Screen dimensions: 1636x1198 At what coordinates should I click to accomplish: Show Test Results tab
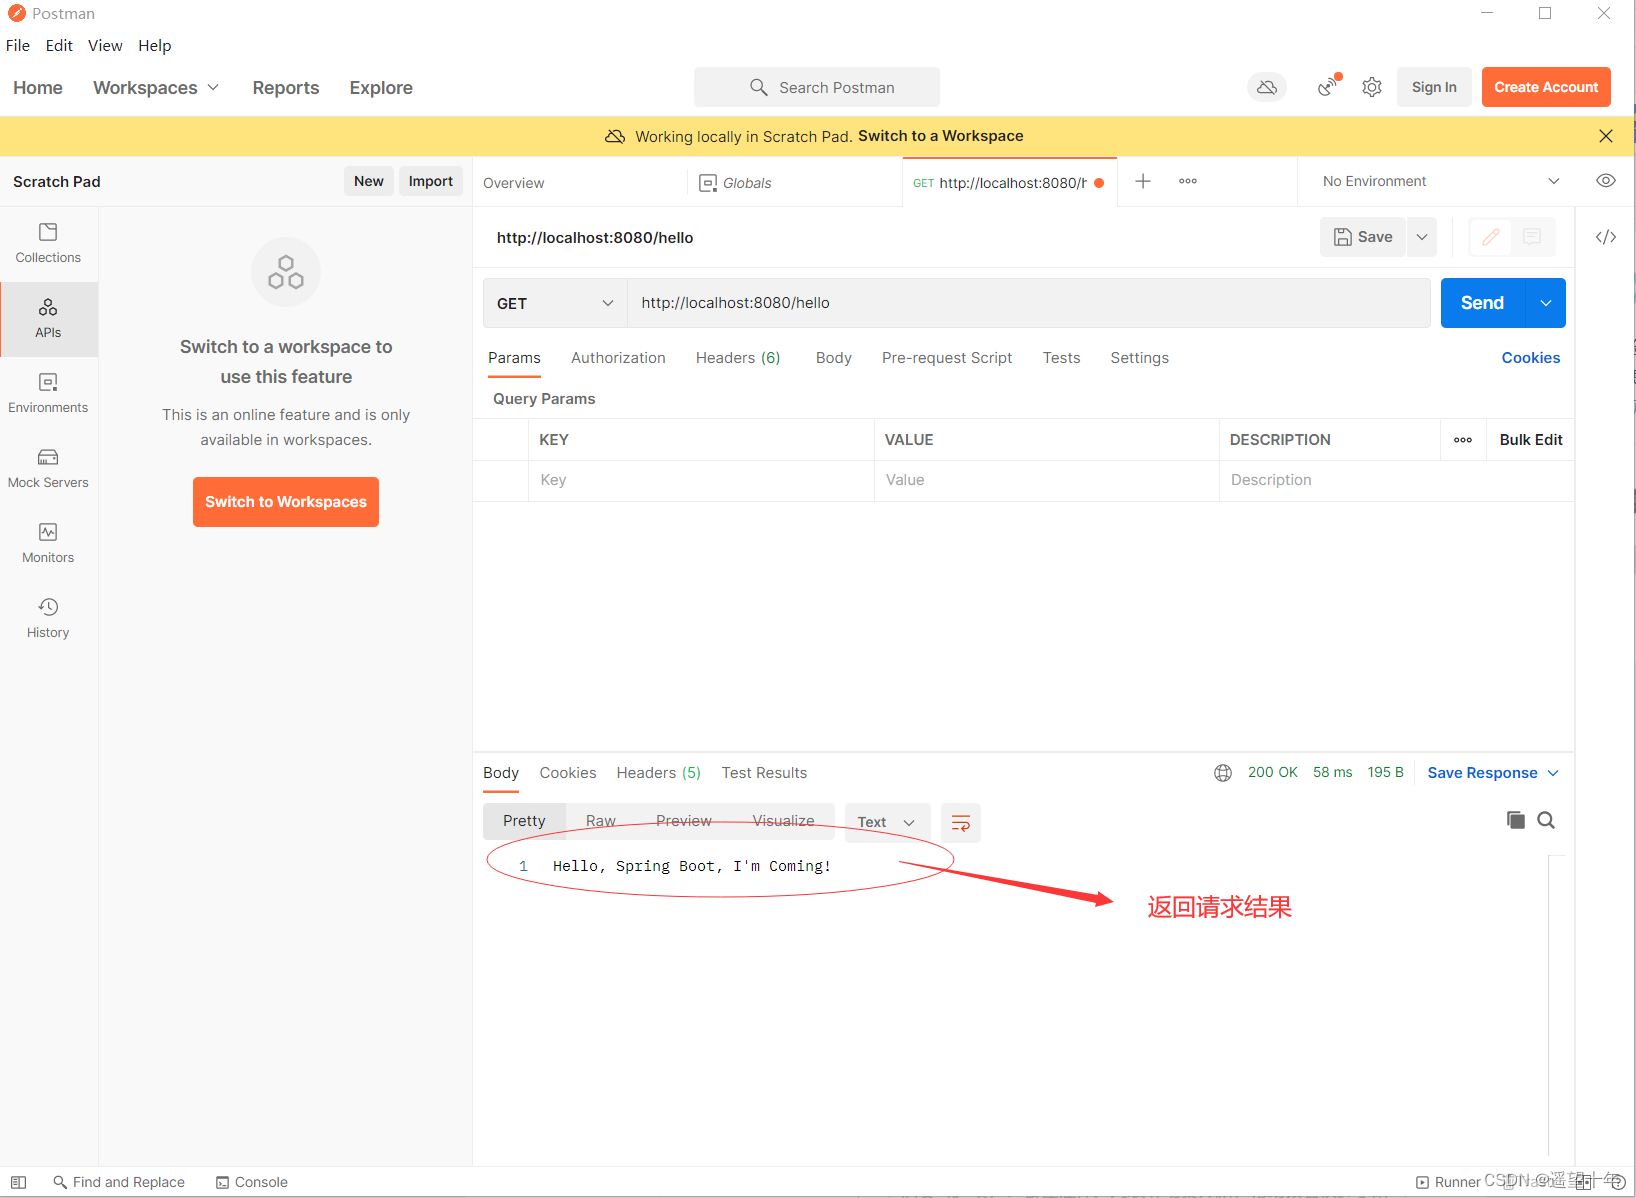764,773
